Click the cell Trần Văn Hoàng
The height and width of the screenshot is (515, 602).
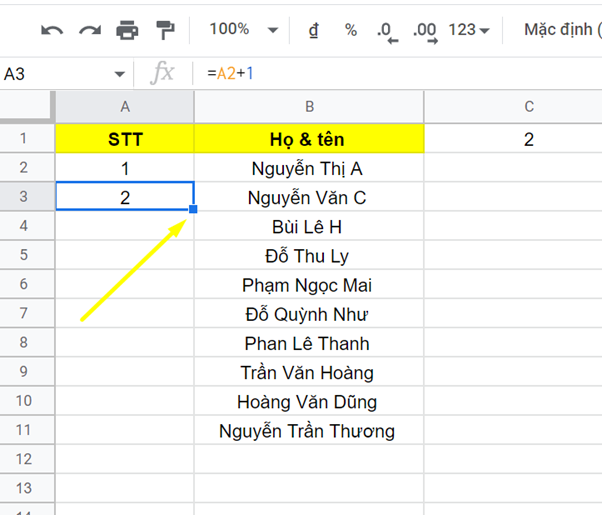coord(309,372)
